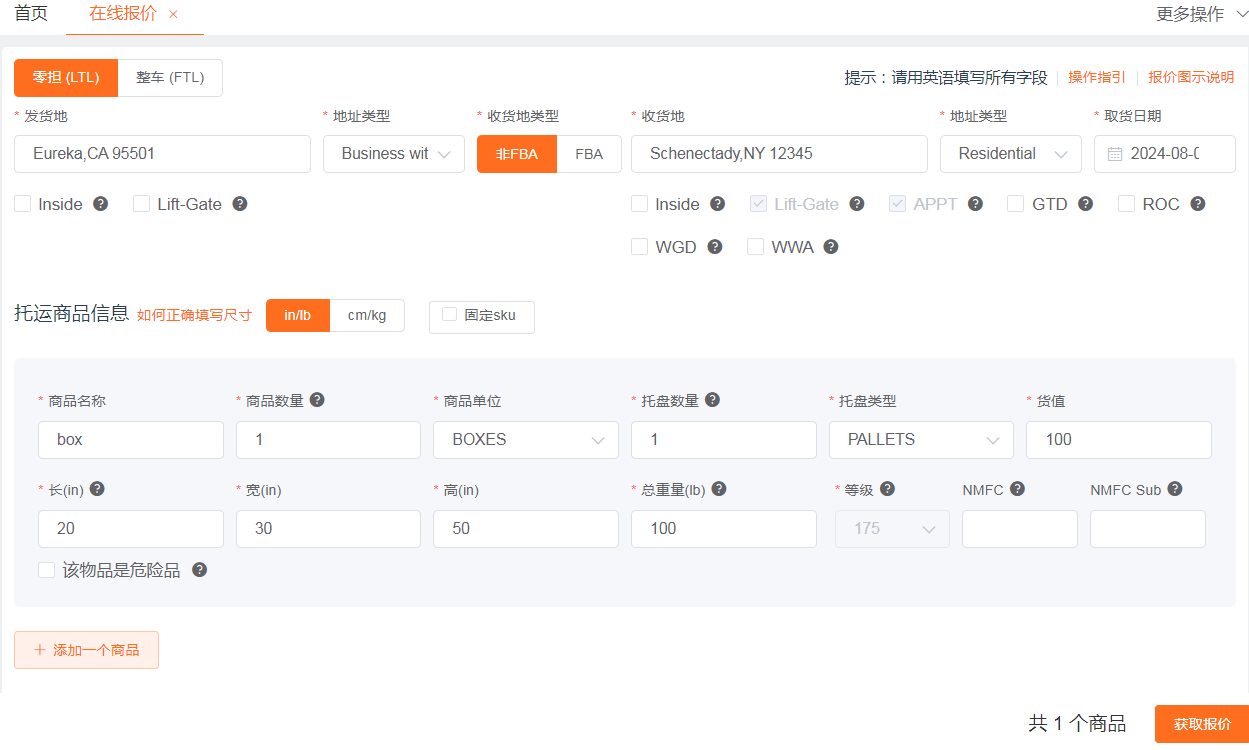Open calendar icon in 取货日期 field
1249x750 pixels.
1115,154
